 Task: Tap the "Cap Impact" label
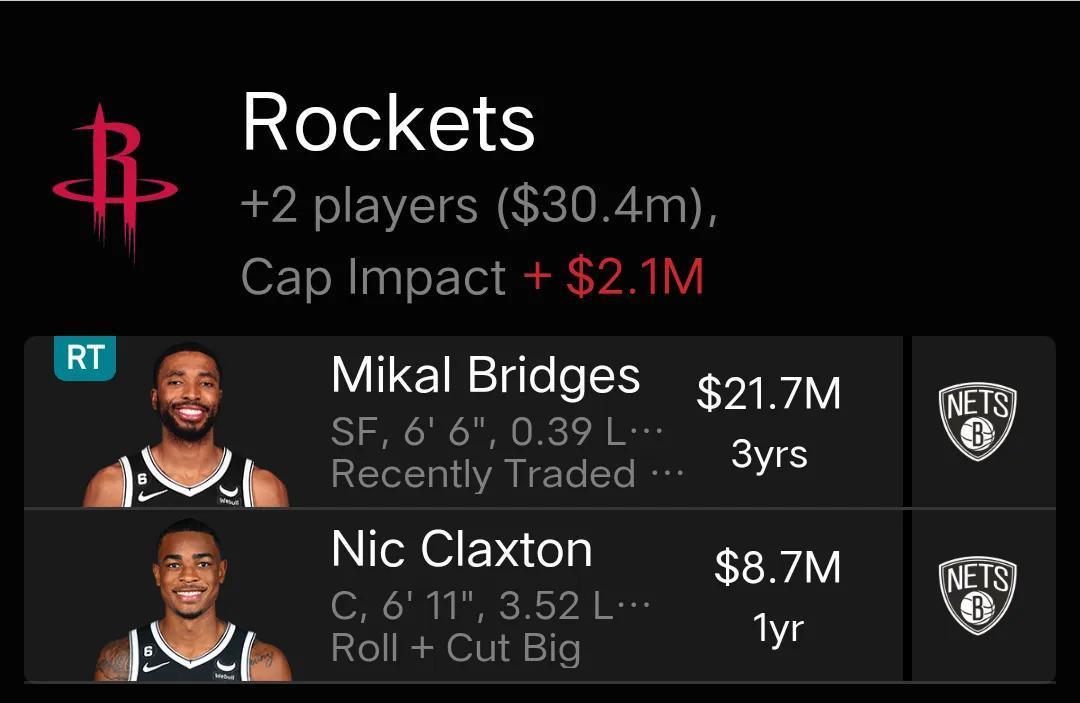click(373, 277)
